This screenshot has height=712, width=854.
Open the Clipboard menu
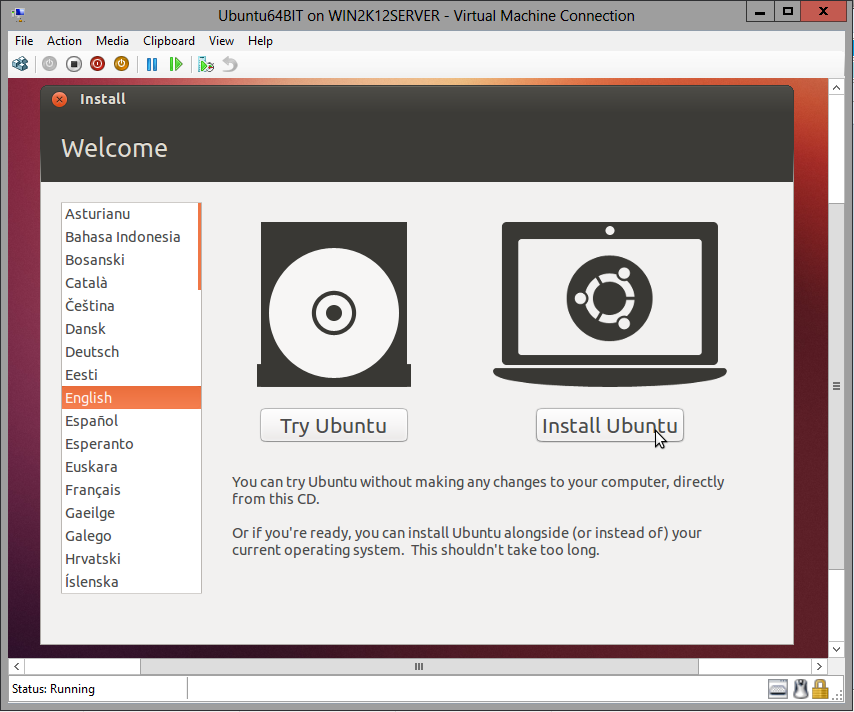169,41
